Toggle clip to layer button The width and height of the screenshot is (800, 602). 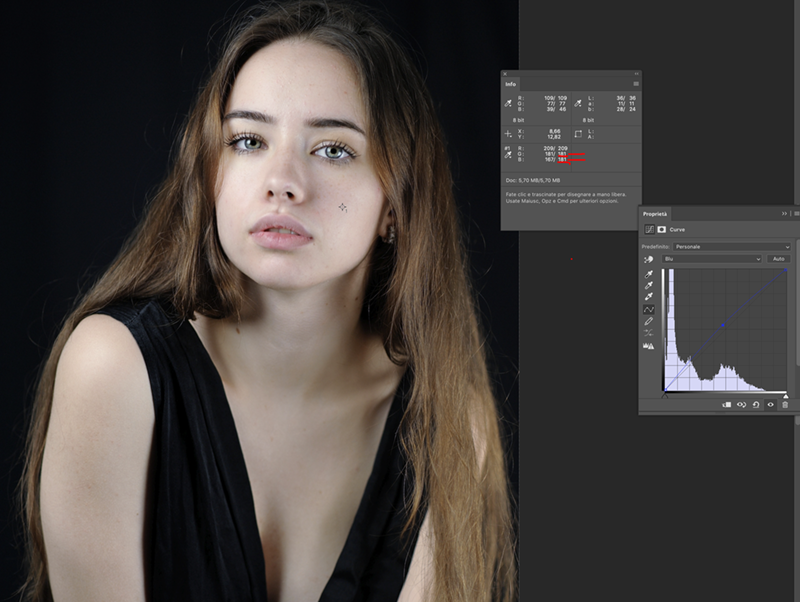(727, 405)
